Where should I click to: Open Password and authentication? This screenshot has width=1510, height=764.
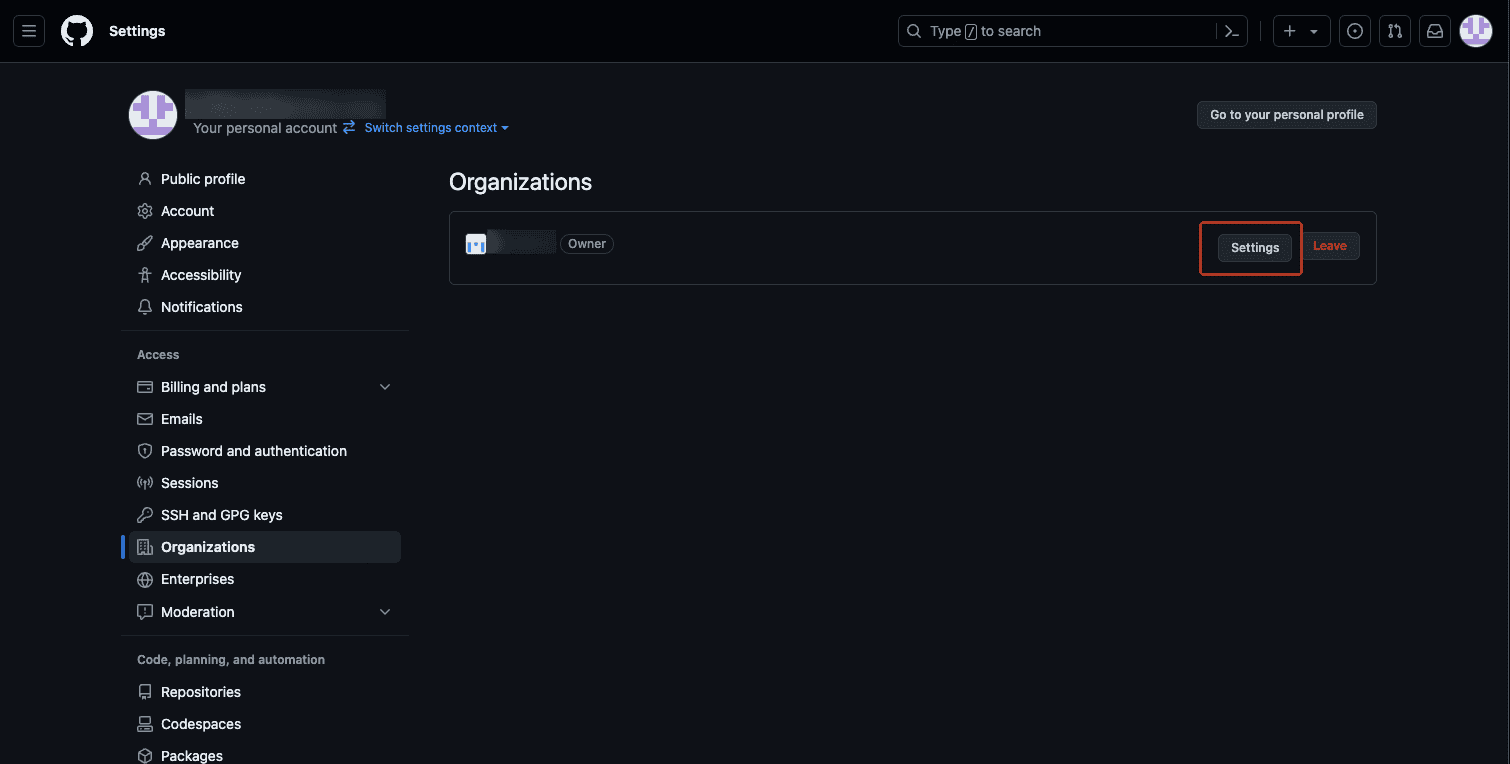point(265,451)
